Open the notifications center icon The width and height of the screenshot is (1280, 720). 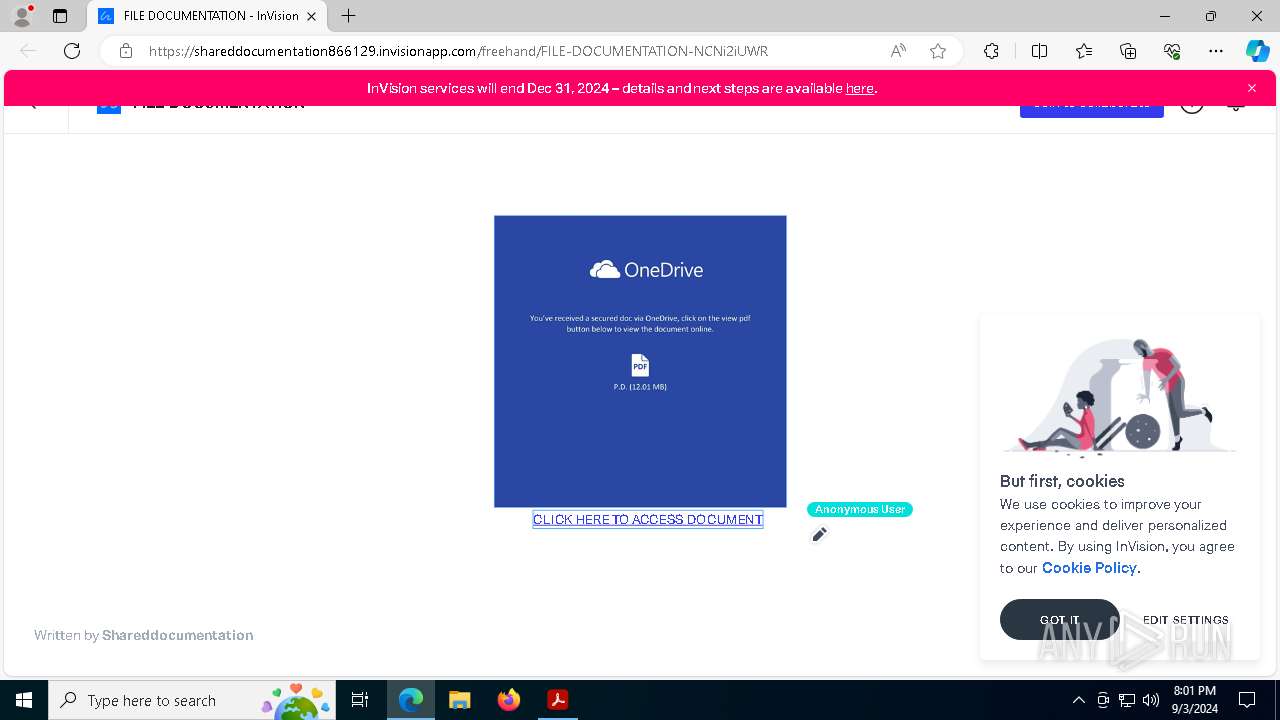[x=1247, y=700]
